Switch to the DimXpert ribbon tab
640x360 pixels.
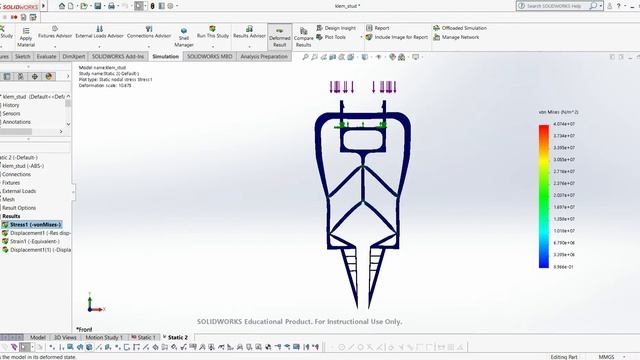click(x=73, y=56)
